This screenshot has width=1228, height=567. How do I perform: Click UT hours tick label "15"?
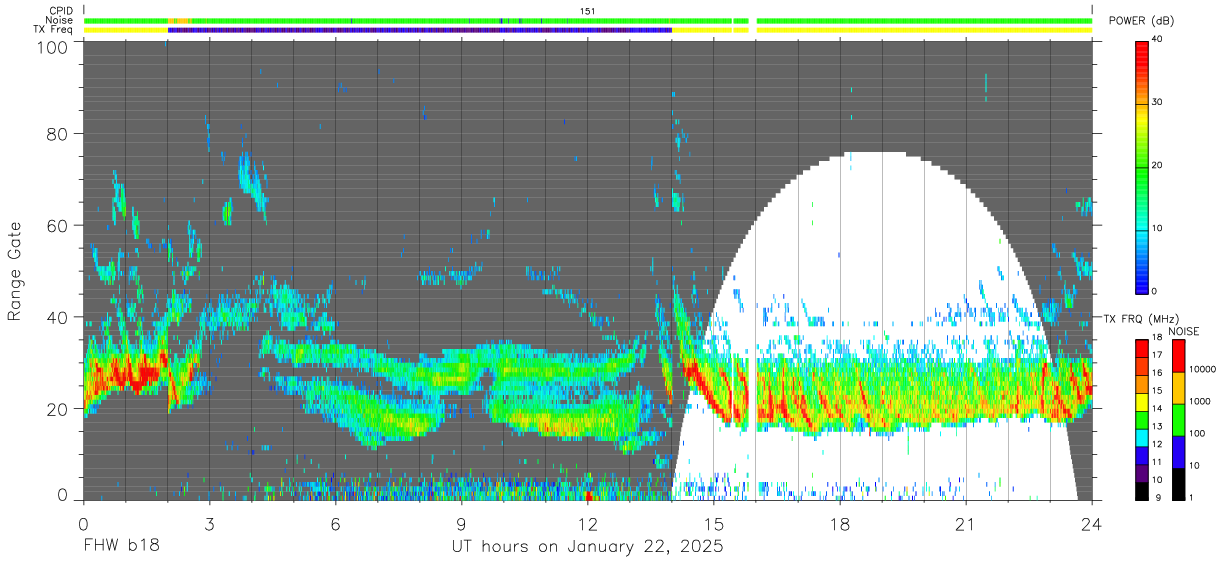pyautogui.click(x=714, y=524)
